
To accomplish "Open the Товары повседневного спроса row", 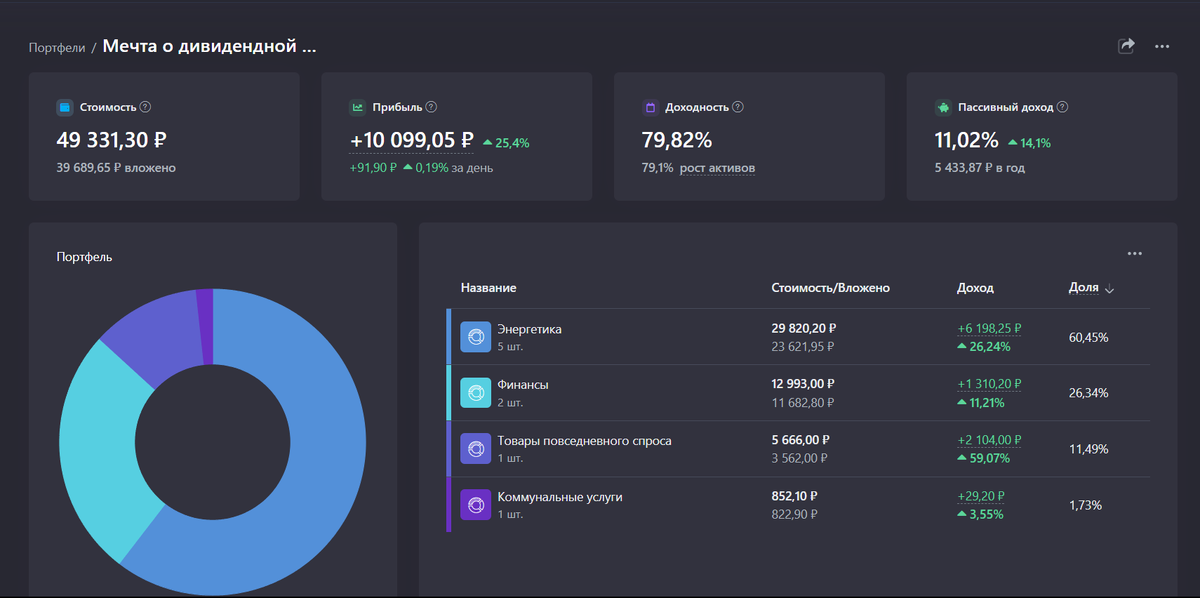I will coord(798,449).
